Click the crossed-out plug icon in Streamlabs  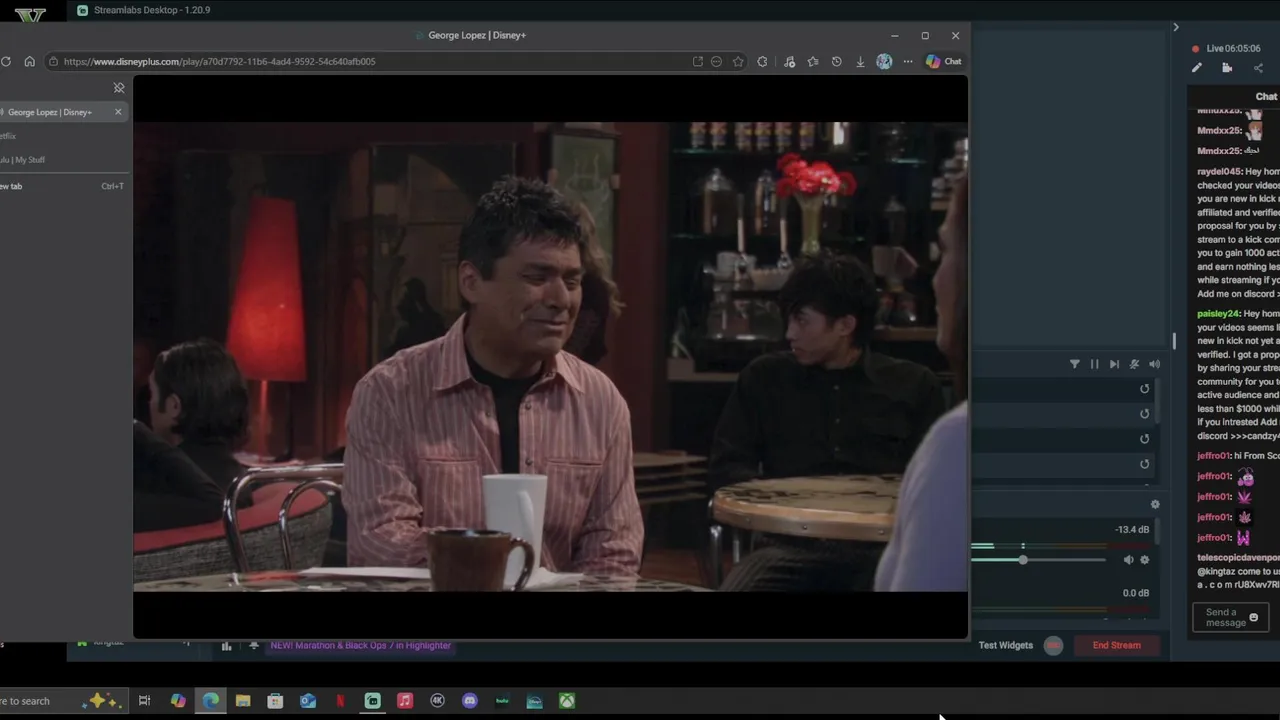click(1134, 364)
